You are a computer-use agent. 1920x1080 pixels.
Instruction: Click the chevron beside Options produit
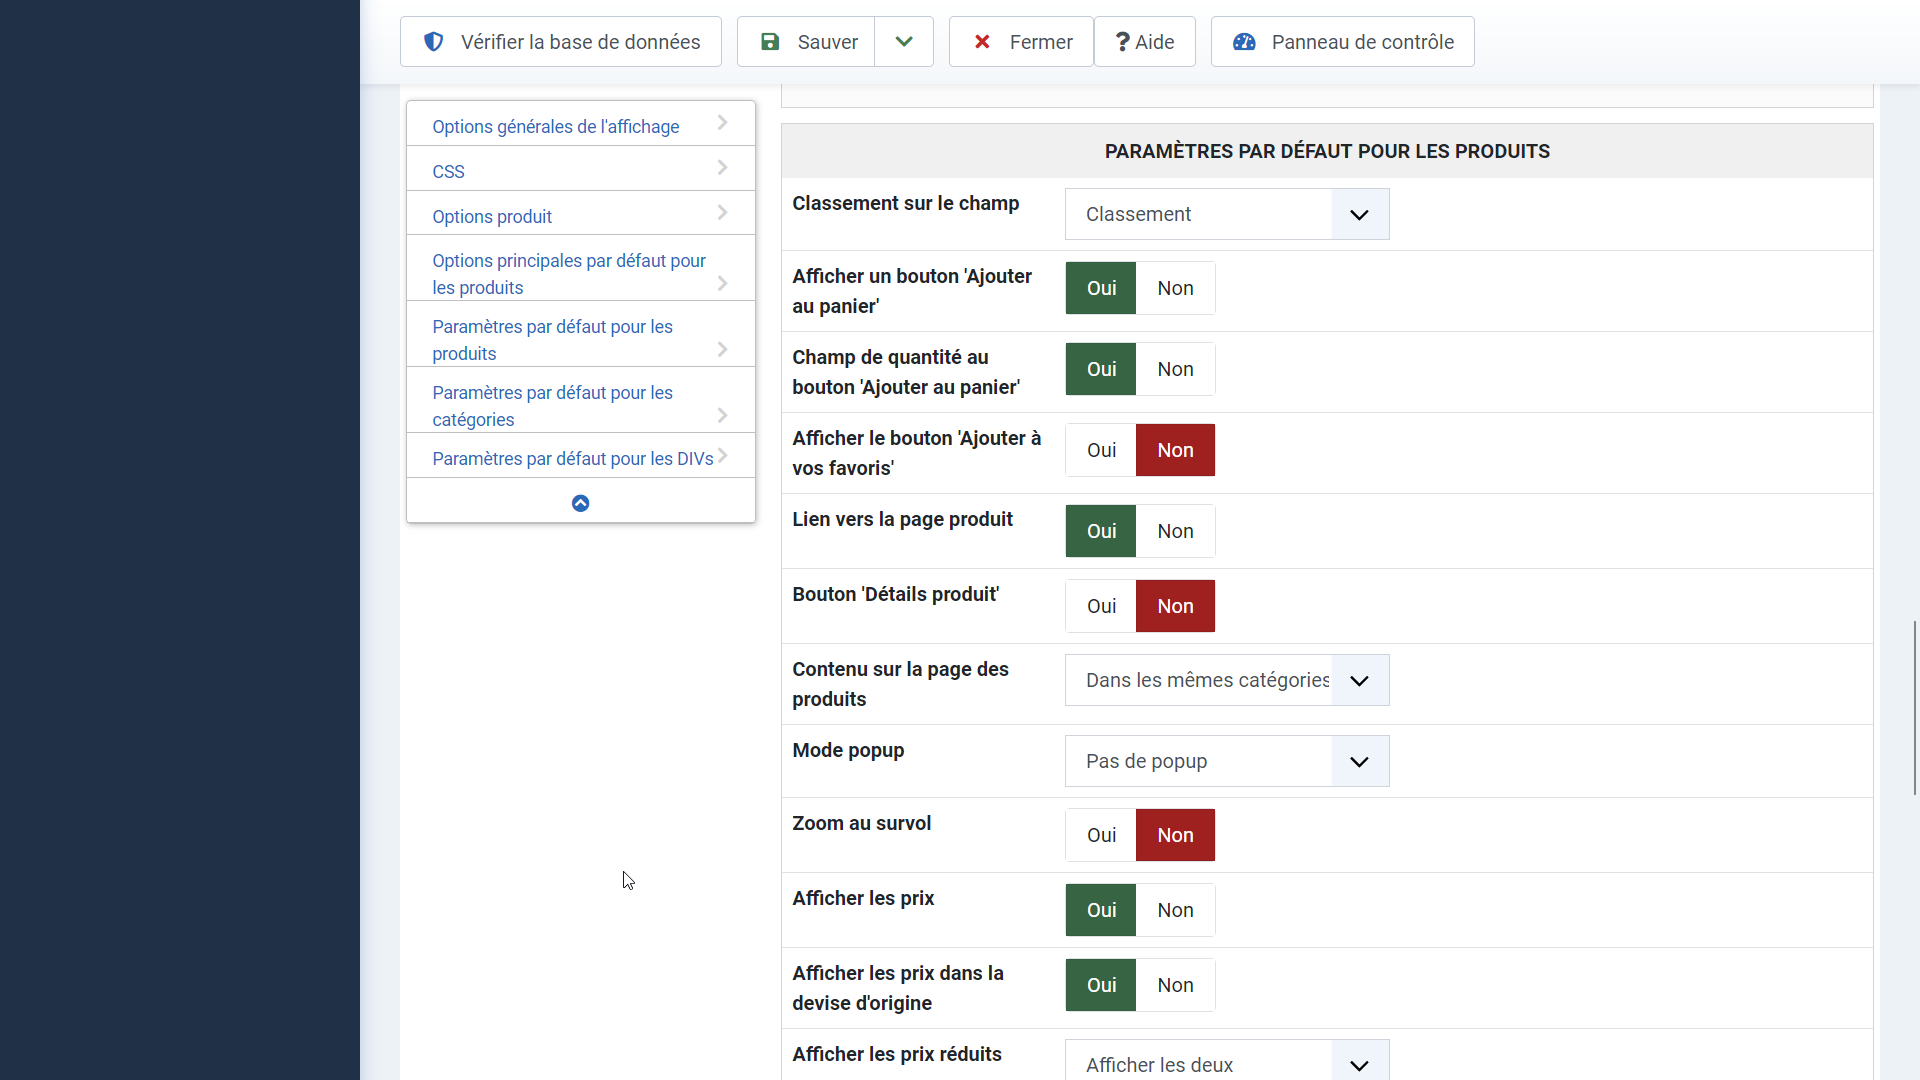pos(722,213)
